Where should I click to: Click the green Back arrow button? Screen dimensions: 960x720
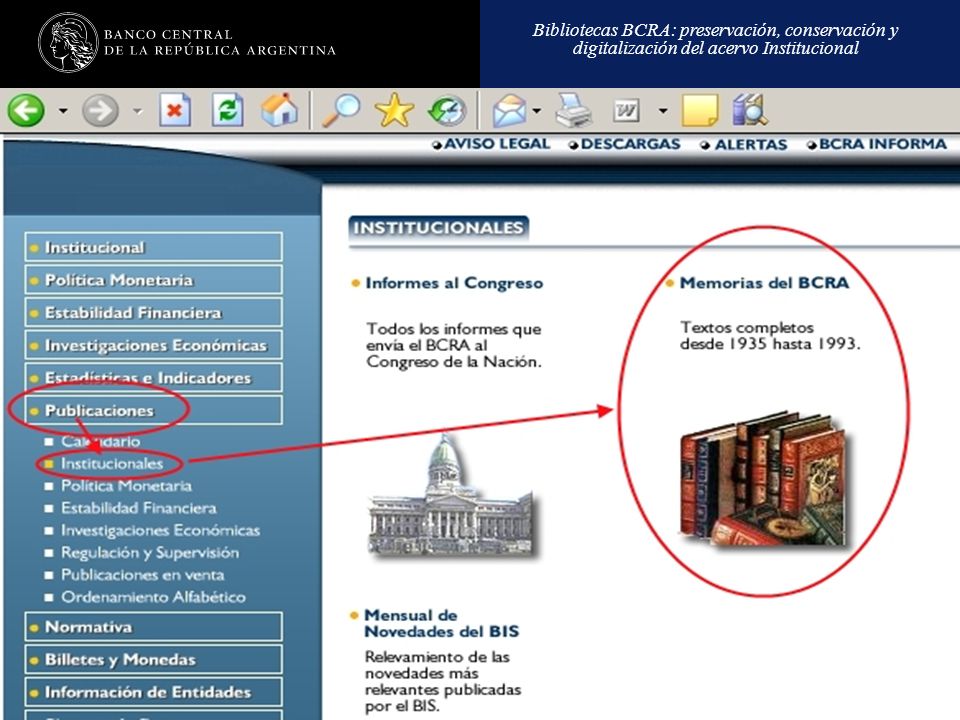click(26, 111)
